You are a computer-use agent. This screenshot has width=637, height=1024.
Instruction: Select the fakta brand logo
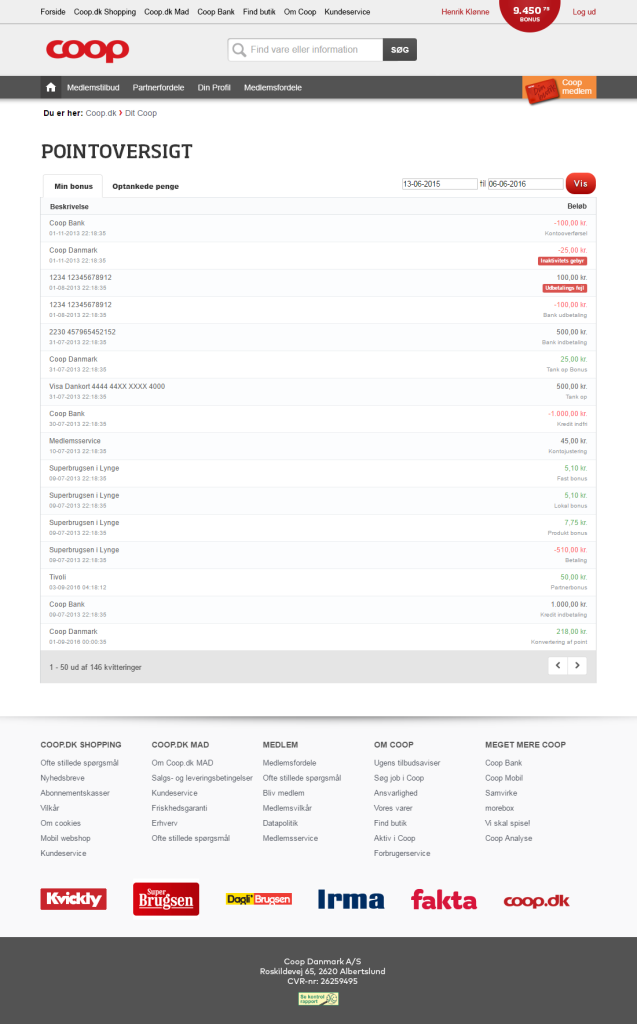443,900
